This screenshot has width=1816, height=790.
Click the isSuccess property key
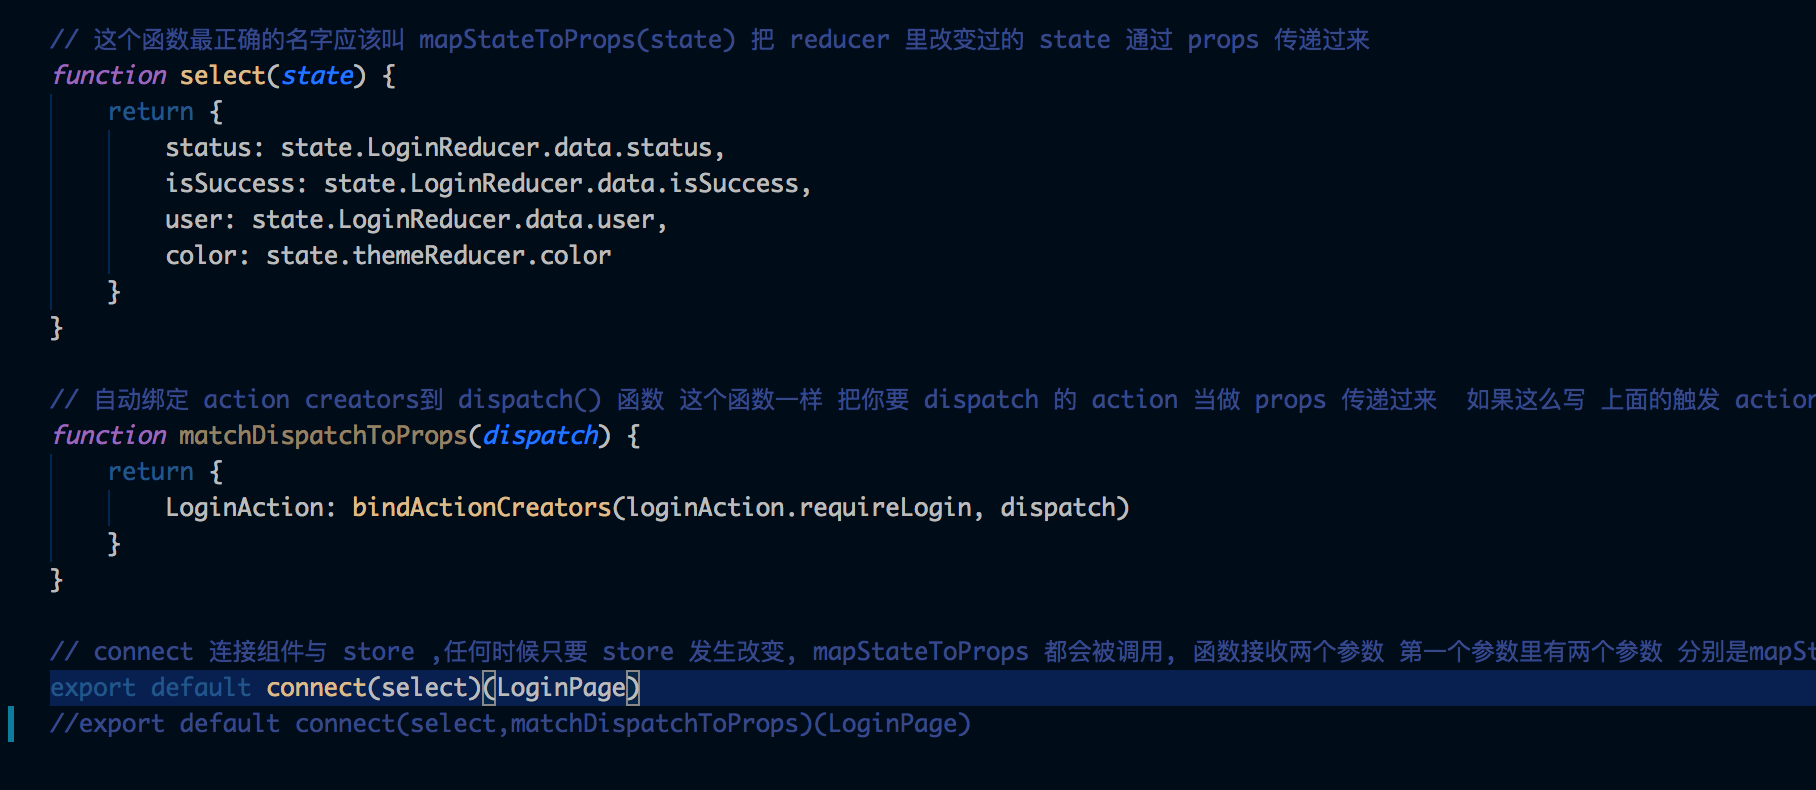[230, 184]
